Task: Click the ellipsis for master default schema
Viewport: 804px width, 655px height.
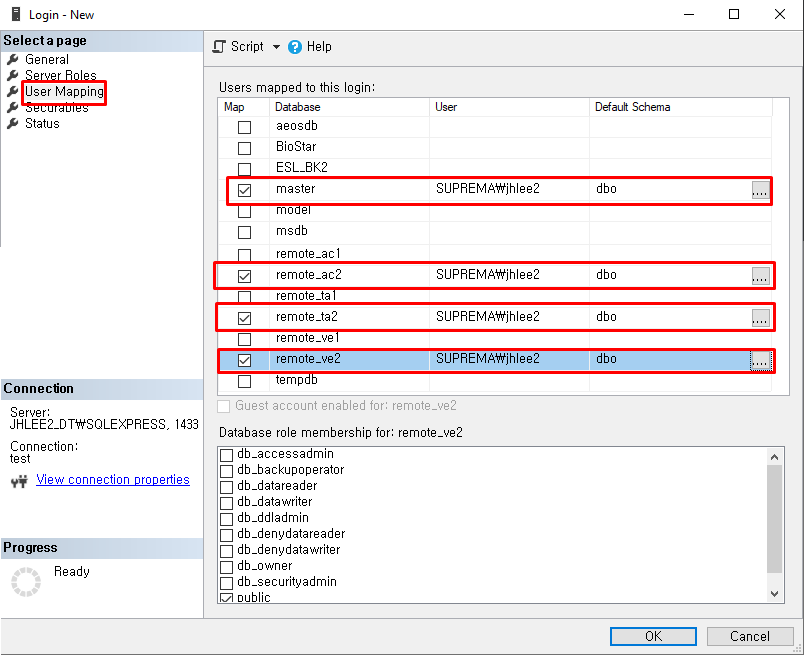Action: 760,189
